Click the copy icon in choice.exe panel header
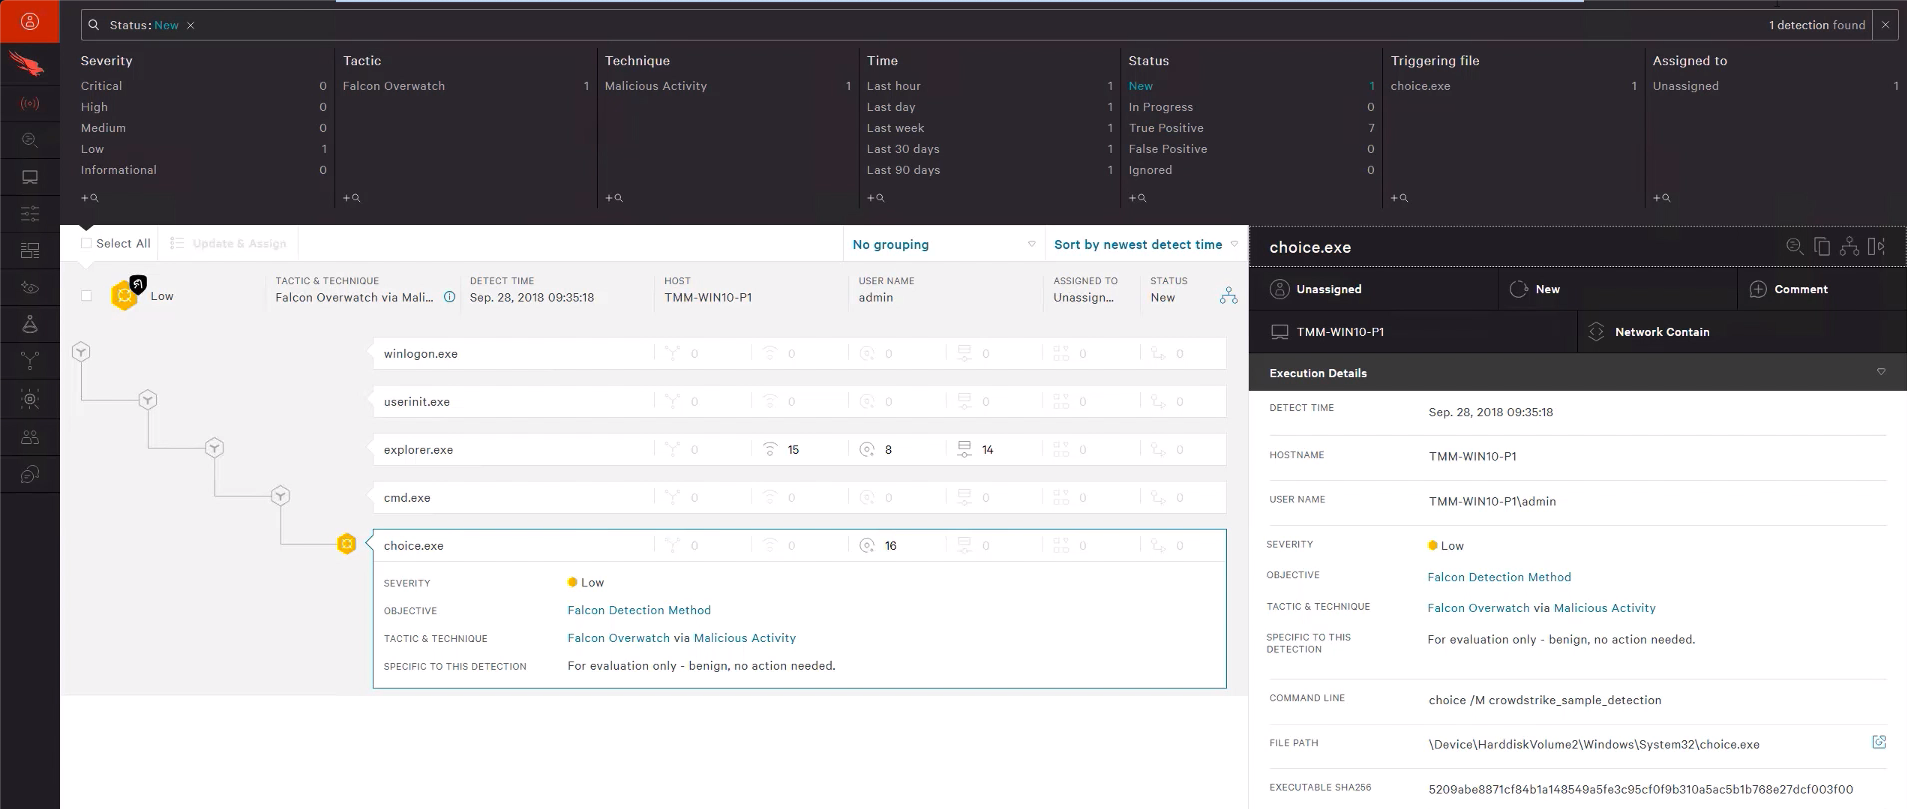 [1822, 247]
